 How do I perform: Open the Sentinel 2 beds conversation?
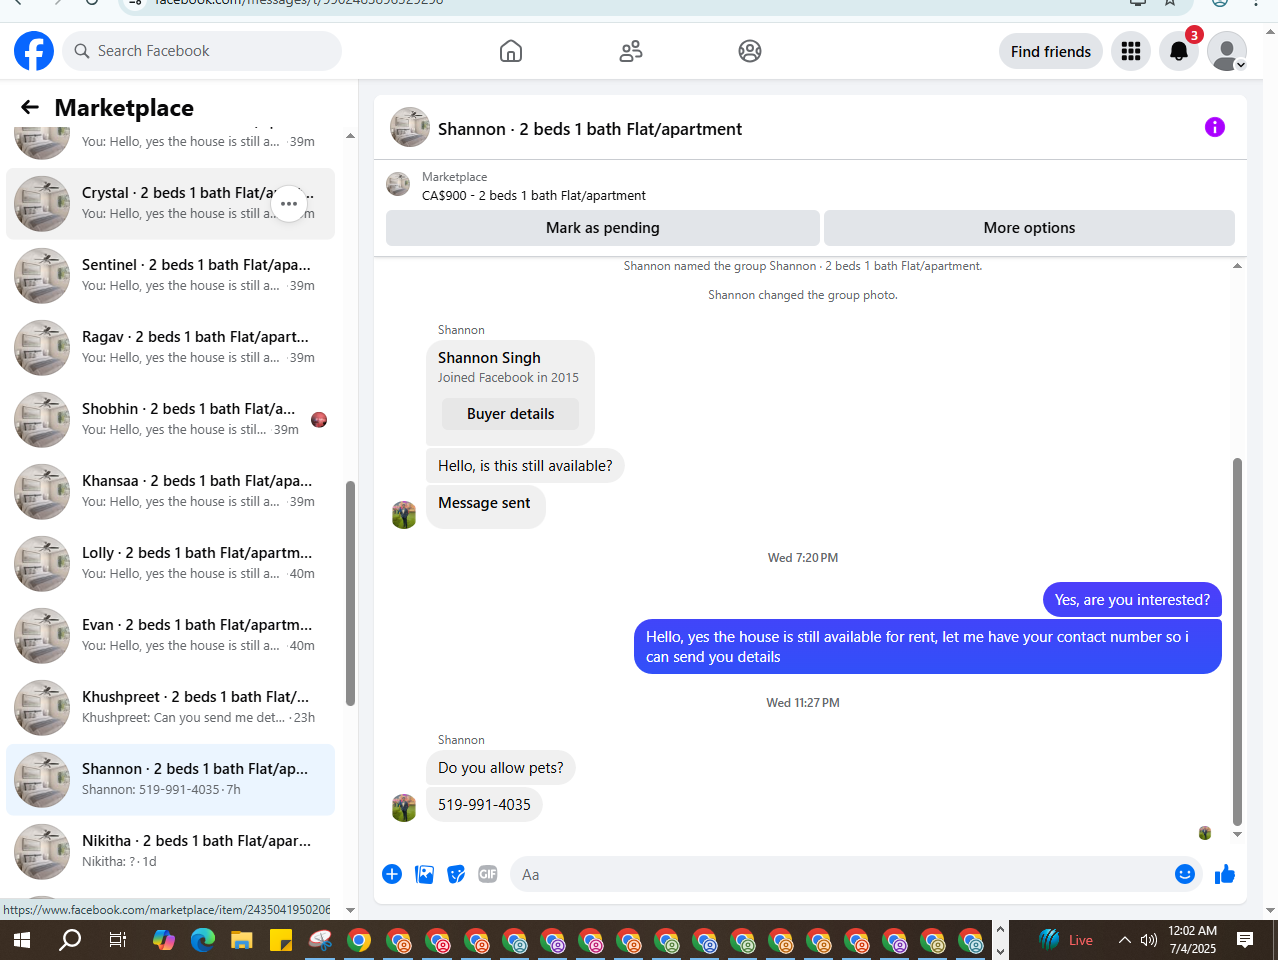click(170, 275)
